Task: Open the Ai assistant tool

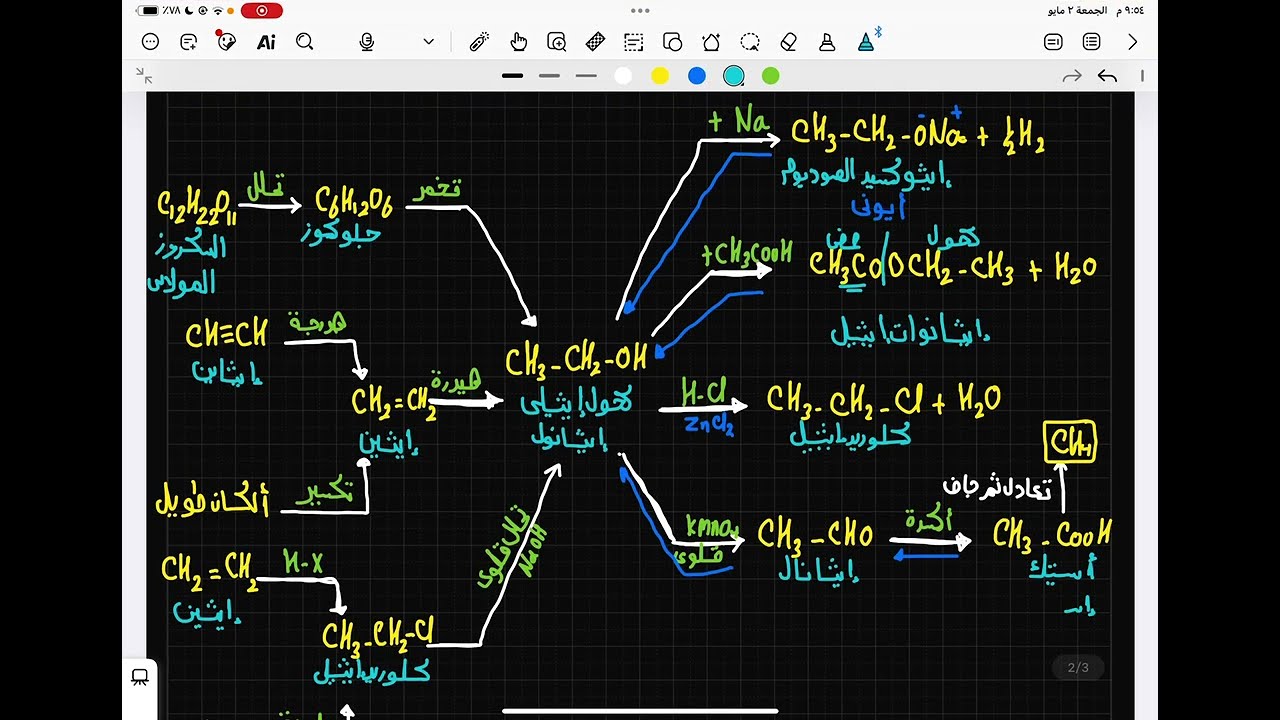Action: 266,42
